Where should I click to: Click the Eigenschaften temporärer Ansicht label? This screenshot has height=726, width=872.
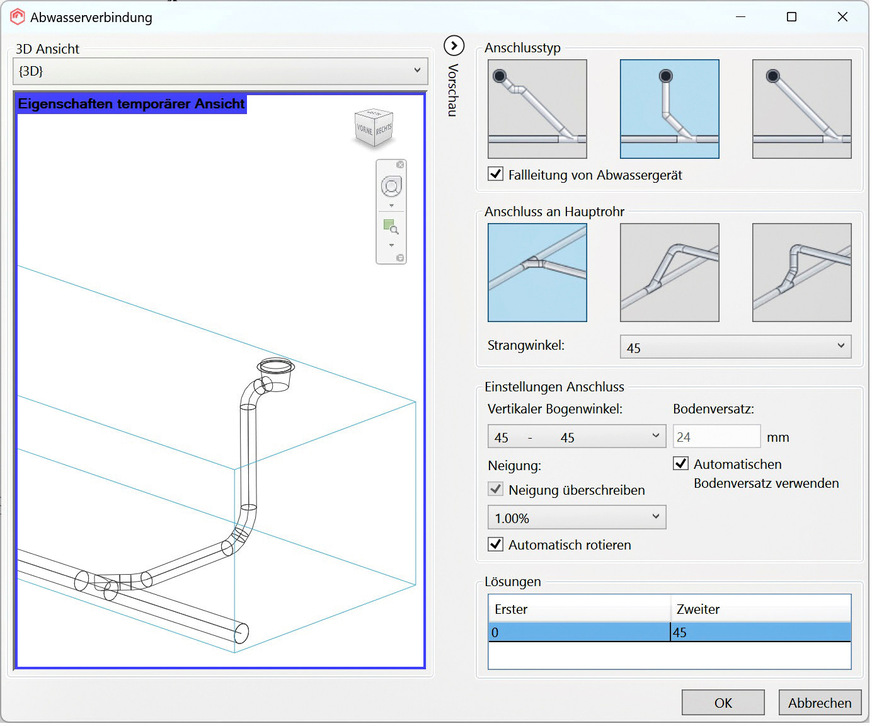131,103
